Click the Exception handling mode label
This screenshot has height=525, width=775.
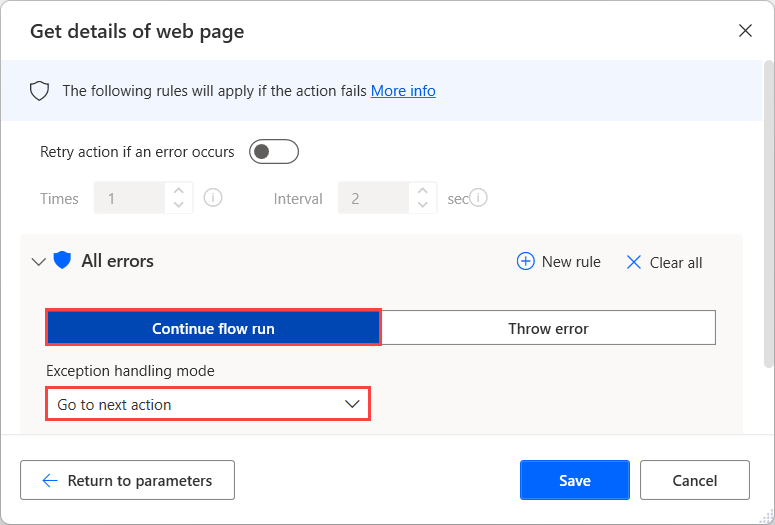[130, 371]
